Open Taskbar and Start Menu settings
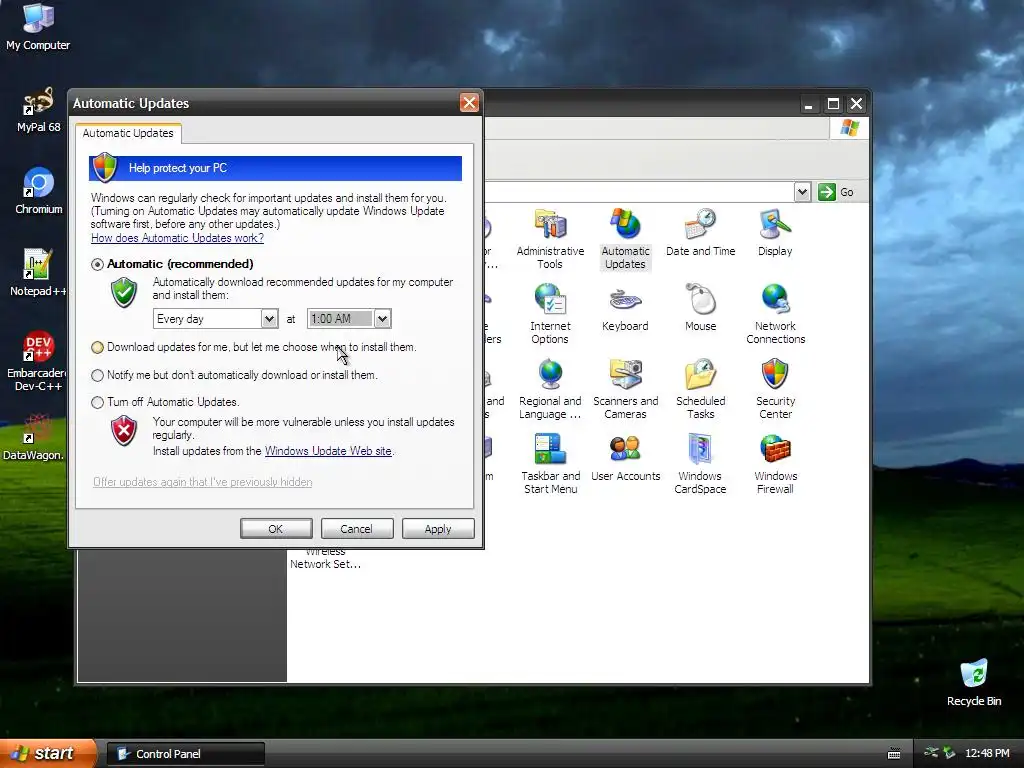This screenshot has height=768, width=1024. [x=550, y=464]
